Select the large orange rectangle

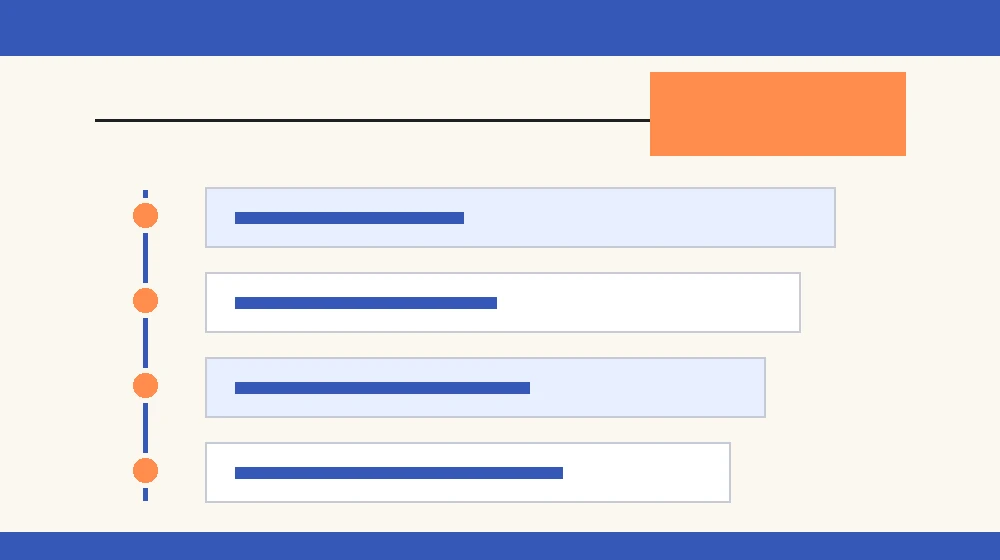coord(777,114)
